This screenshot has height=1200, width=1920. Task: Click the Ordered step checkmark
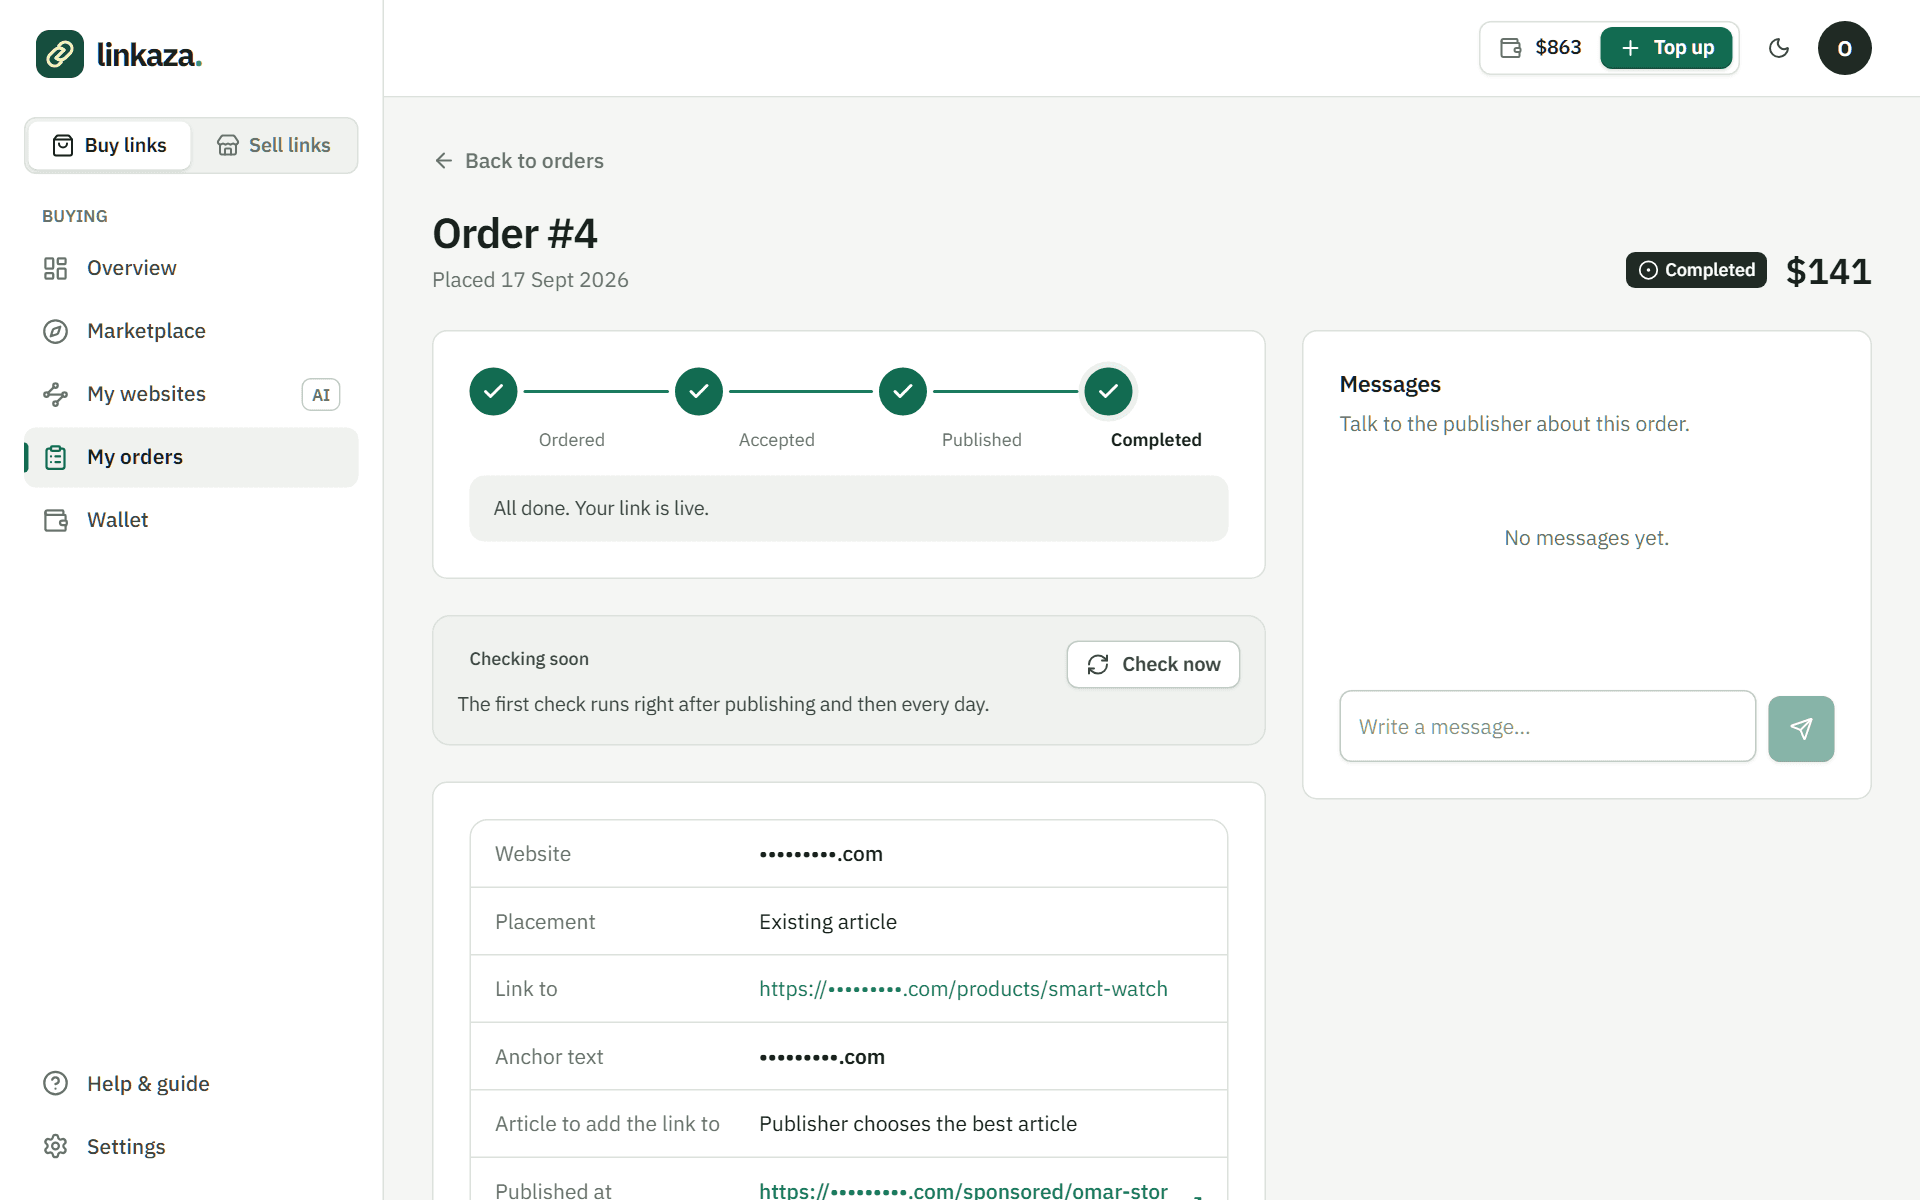493,391
